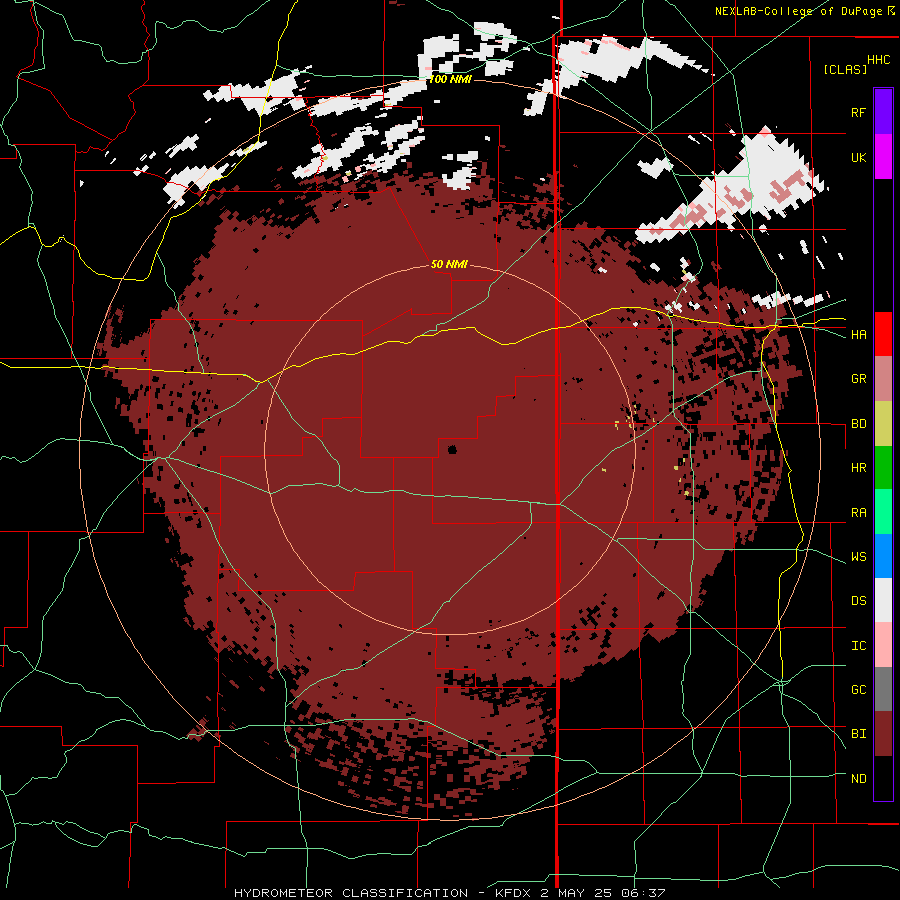This screenshot has width=900, height=900.
Task: Click the RF legend label
Action: pyautogui.click(x=858, y=112)
